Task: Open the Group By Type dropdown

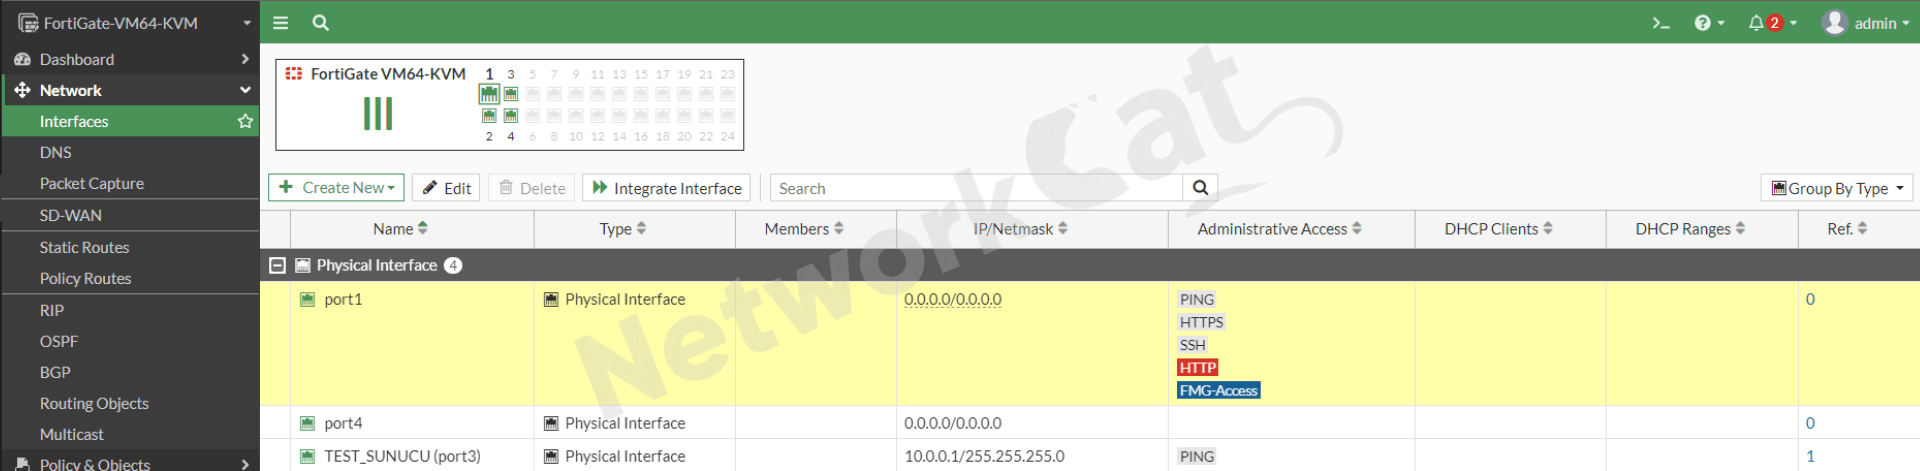Action: (x=1836, y=188)
